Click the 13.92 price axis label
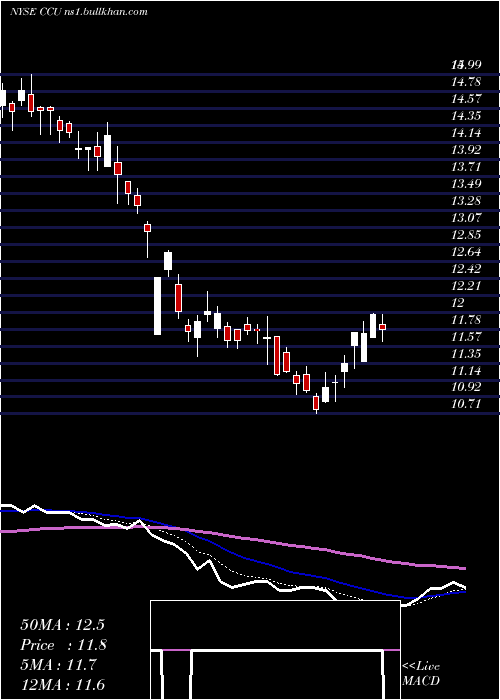The width and height of the screenshot is (500, 700). 466,150
